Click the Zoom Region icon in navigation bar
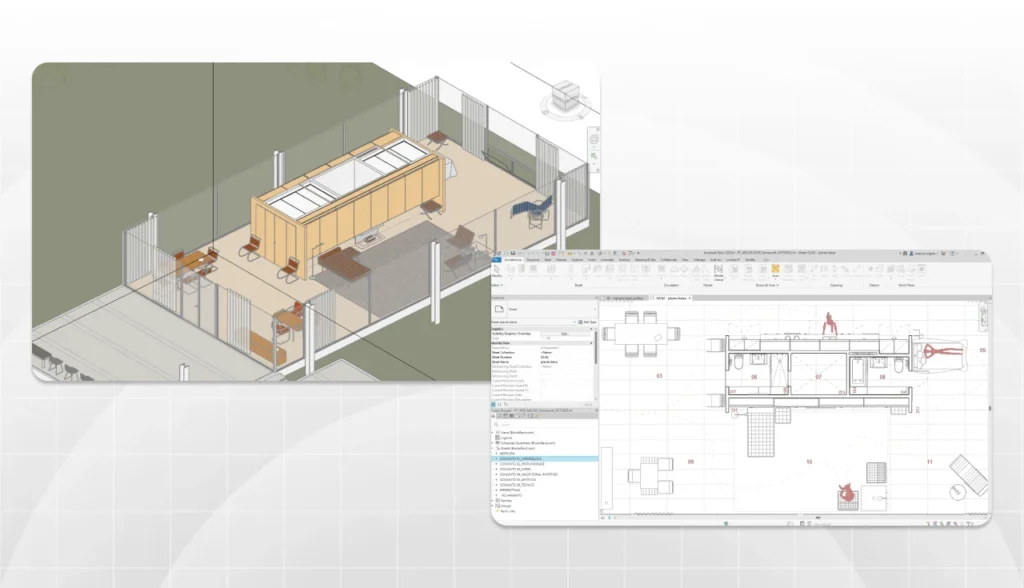Screen dimensions: 1024x588 [593, 156]
